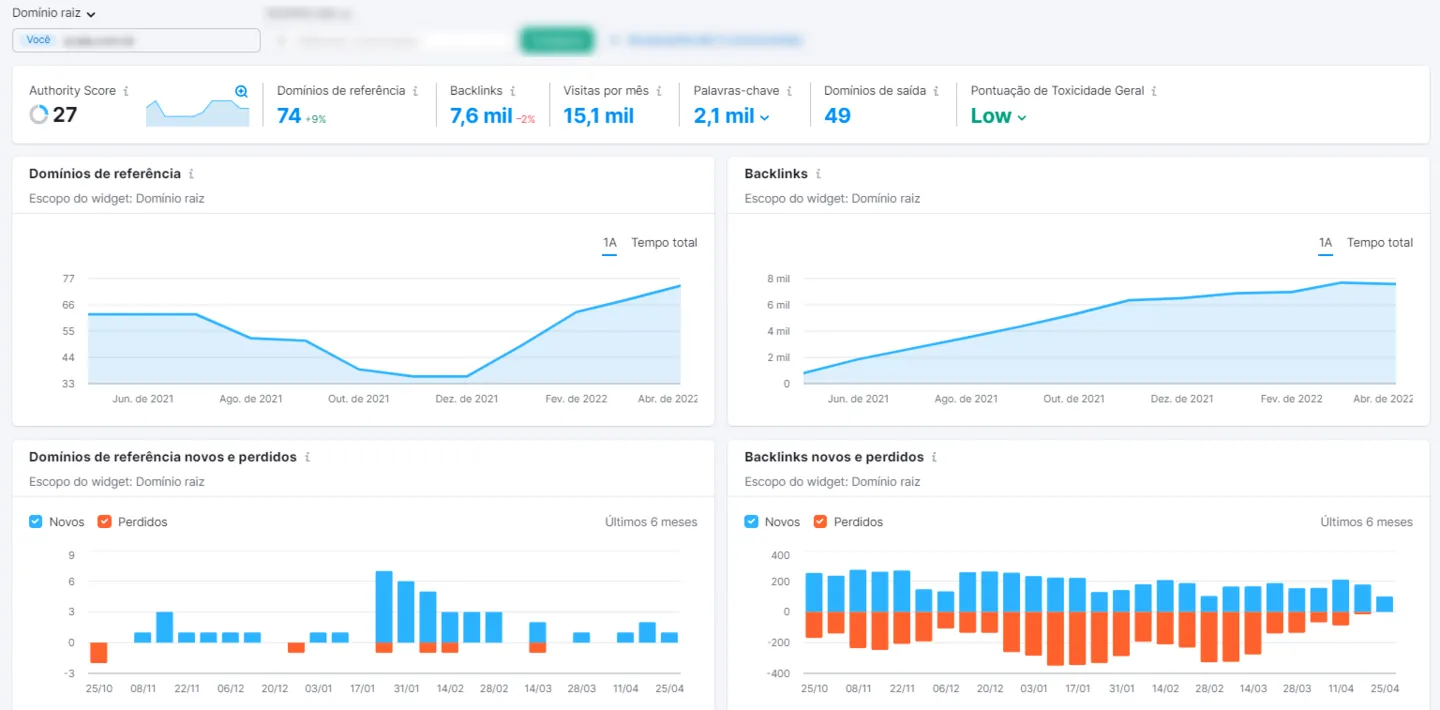Click the info icon beside Authority Score

(126, 91)
